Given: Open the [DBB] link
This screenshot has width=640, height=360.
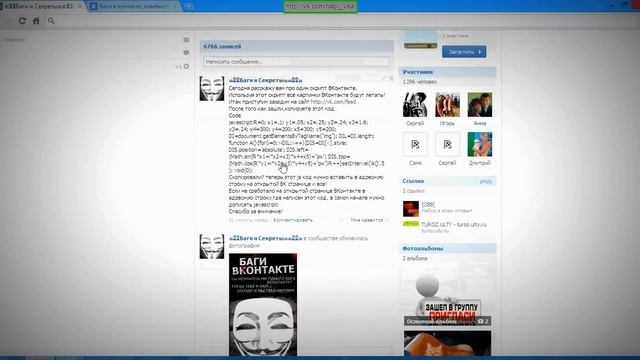Looking at the screenshot, I should click(x=428, y=204).
